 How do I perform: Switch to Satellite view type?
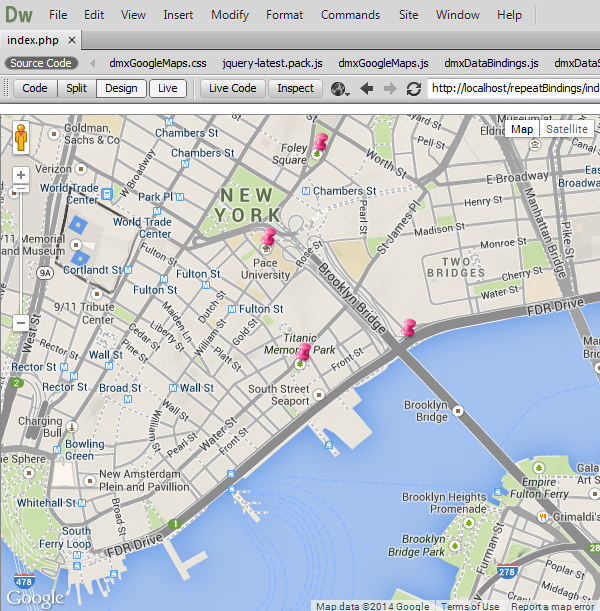(x=566, y=129)
